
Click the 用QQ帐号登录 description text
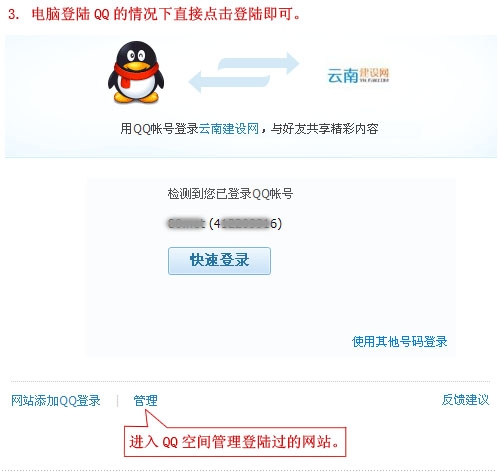click(159, 128)
